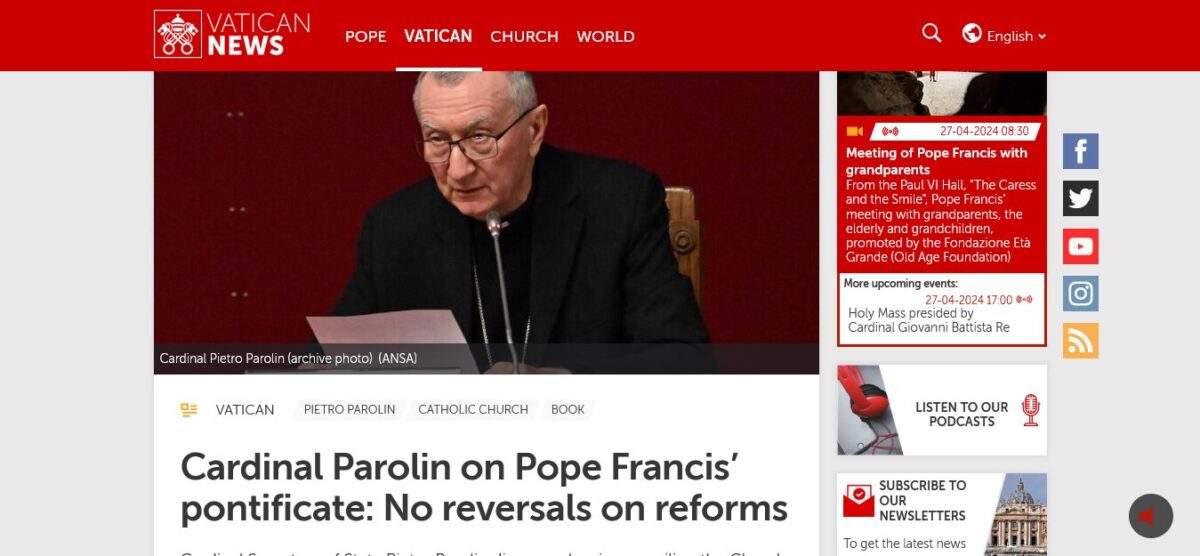Open the search magnifier icon
The image size is (1200, 556).
(931, 34)
